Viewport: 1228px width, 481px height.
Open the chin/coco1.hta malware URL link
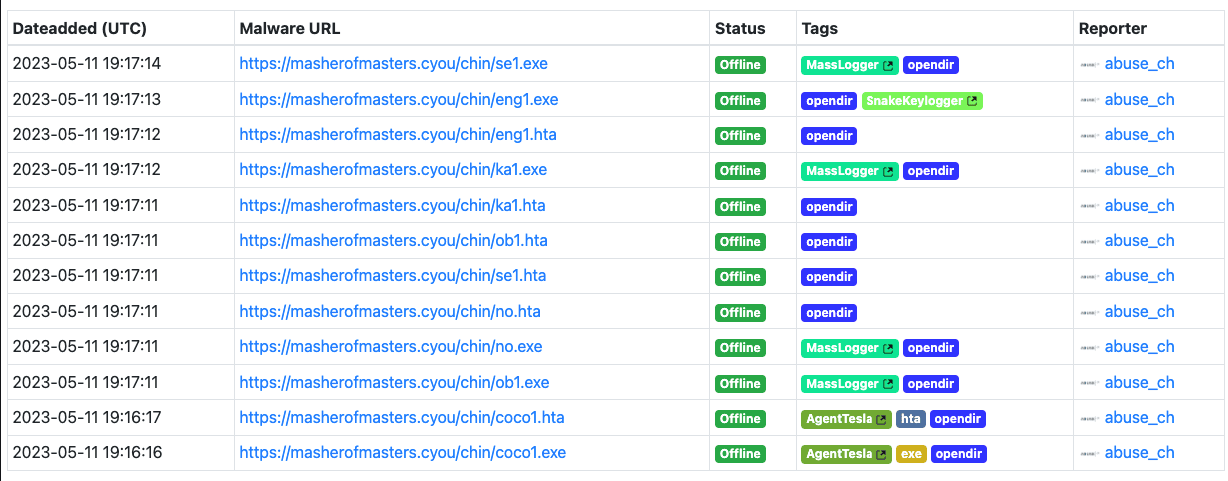(x=402, y=418)
